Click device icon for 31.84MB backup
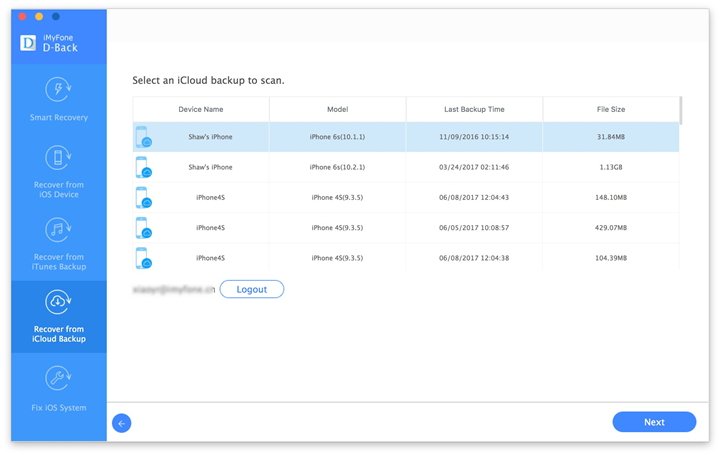Screen dimensions: 720x455 click(x=144, y=137)
